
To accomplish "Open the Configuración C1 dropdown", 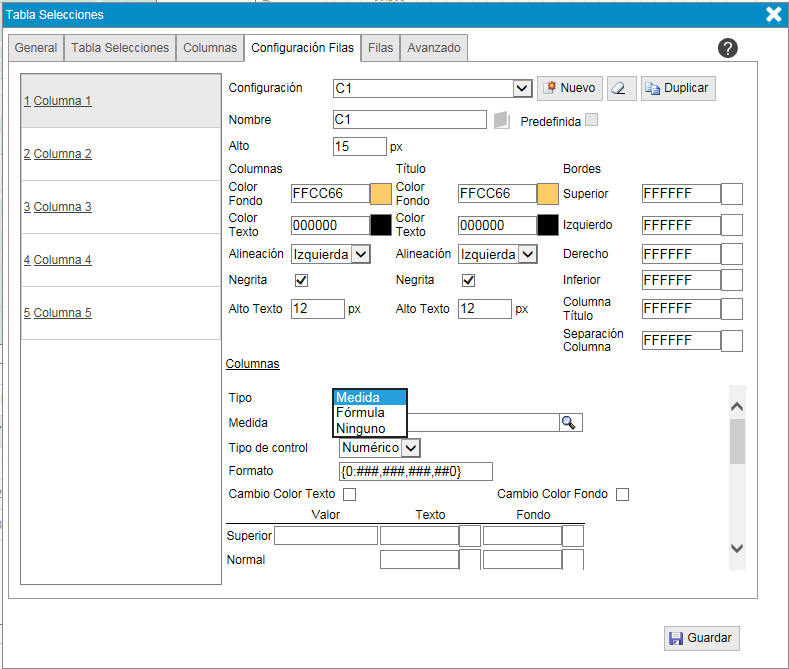I will tap(521, 88).
